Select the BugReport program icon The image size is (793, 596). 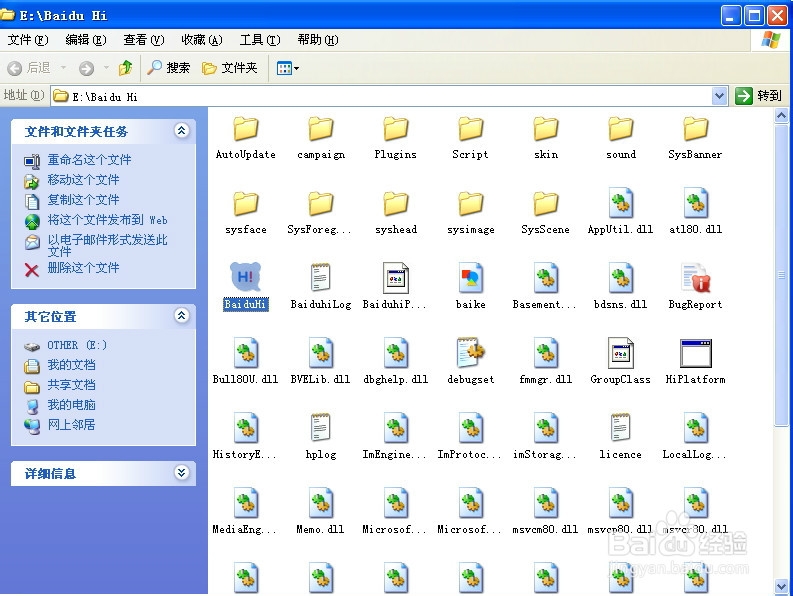[x=695, y=277]
